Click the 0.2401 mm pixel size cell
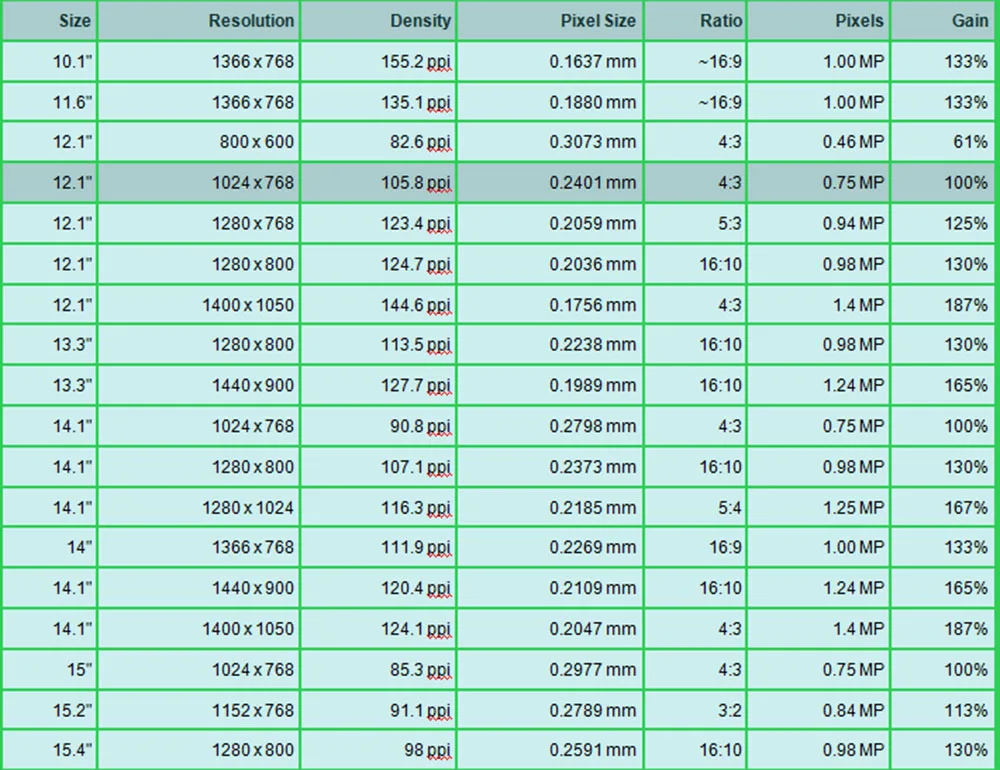This screenshot has width=1000, height=770. 550,183
